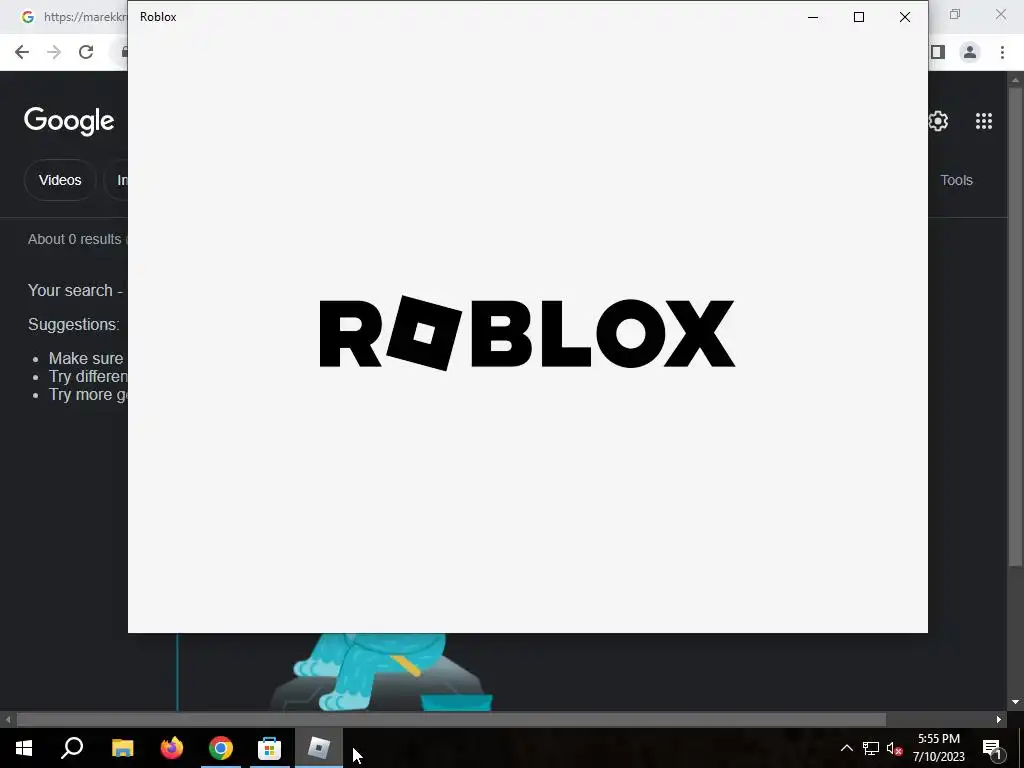Viewport: 1024px width, 768px height.
Task: Click the Google logo in Chrome
Action: pos(69,121)
